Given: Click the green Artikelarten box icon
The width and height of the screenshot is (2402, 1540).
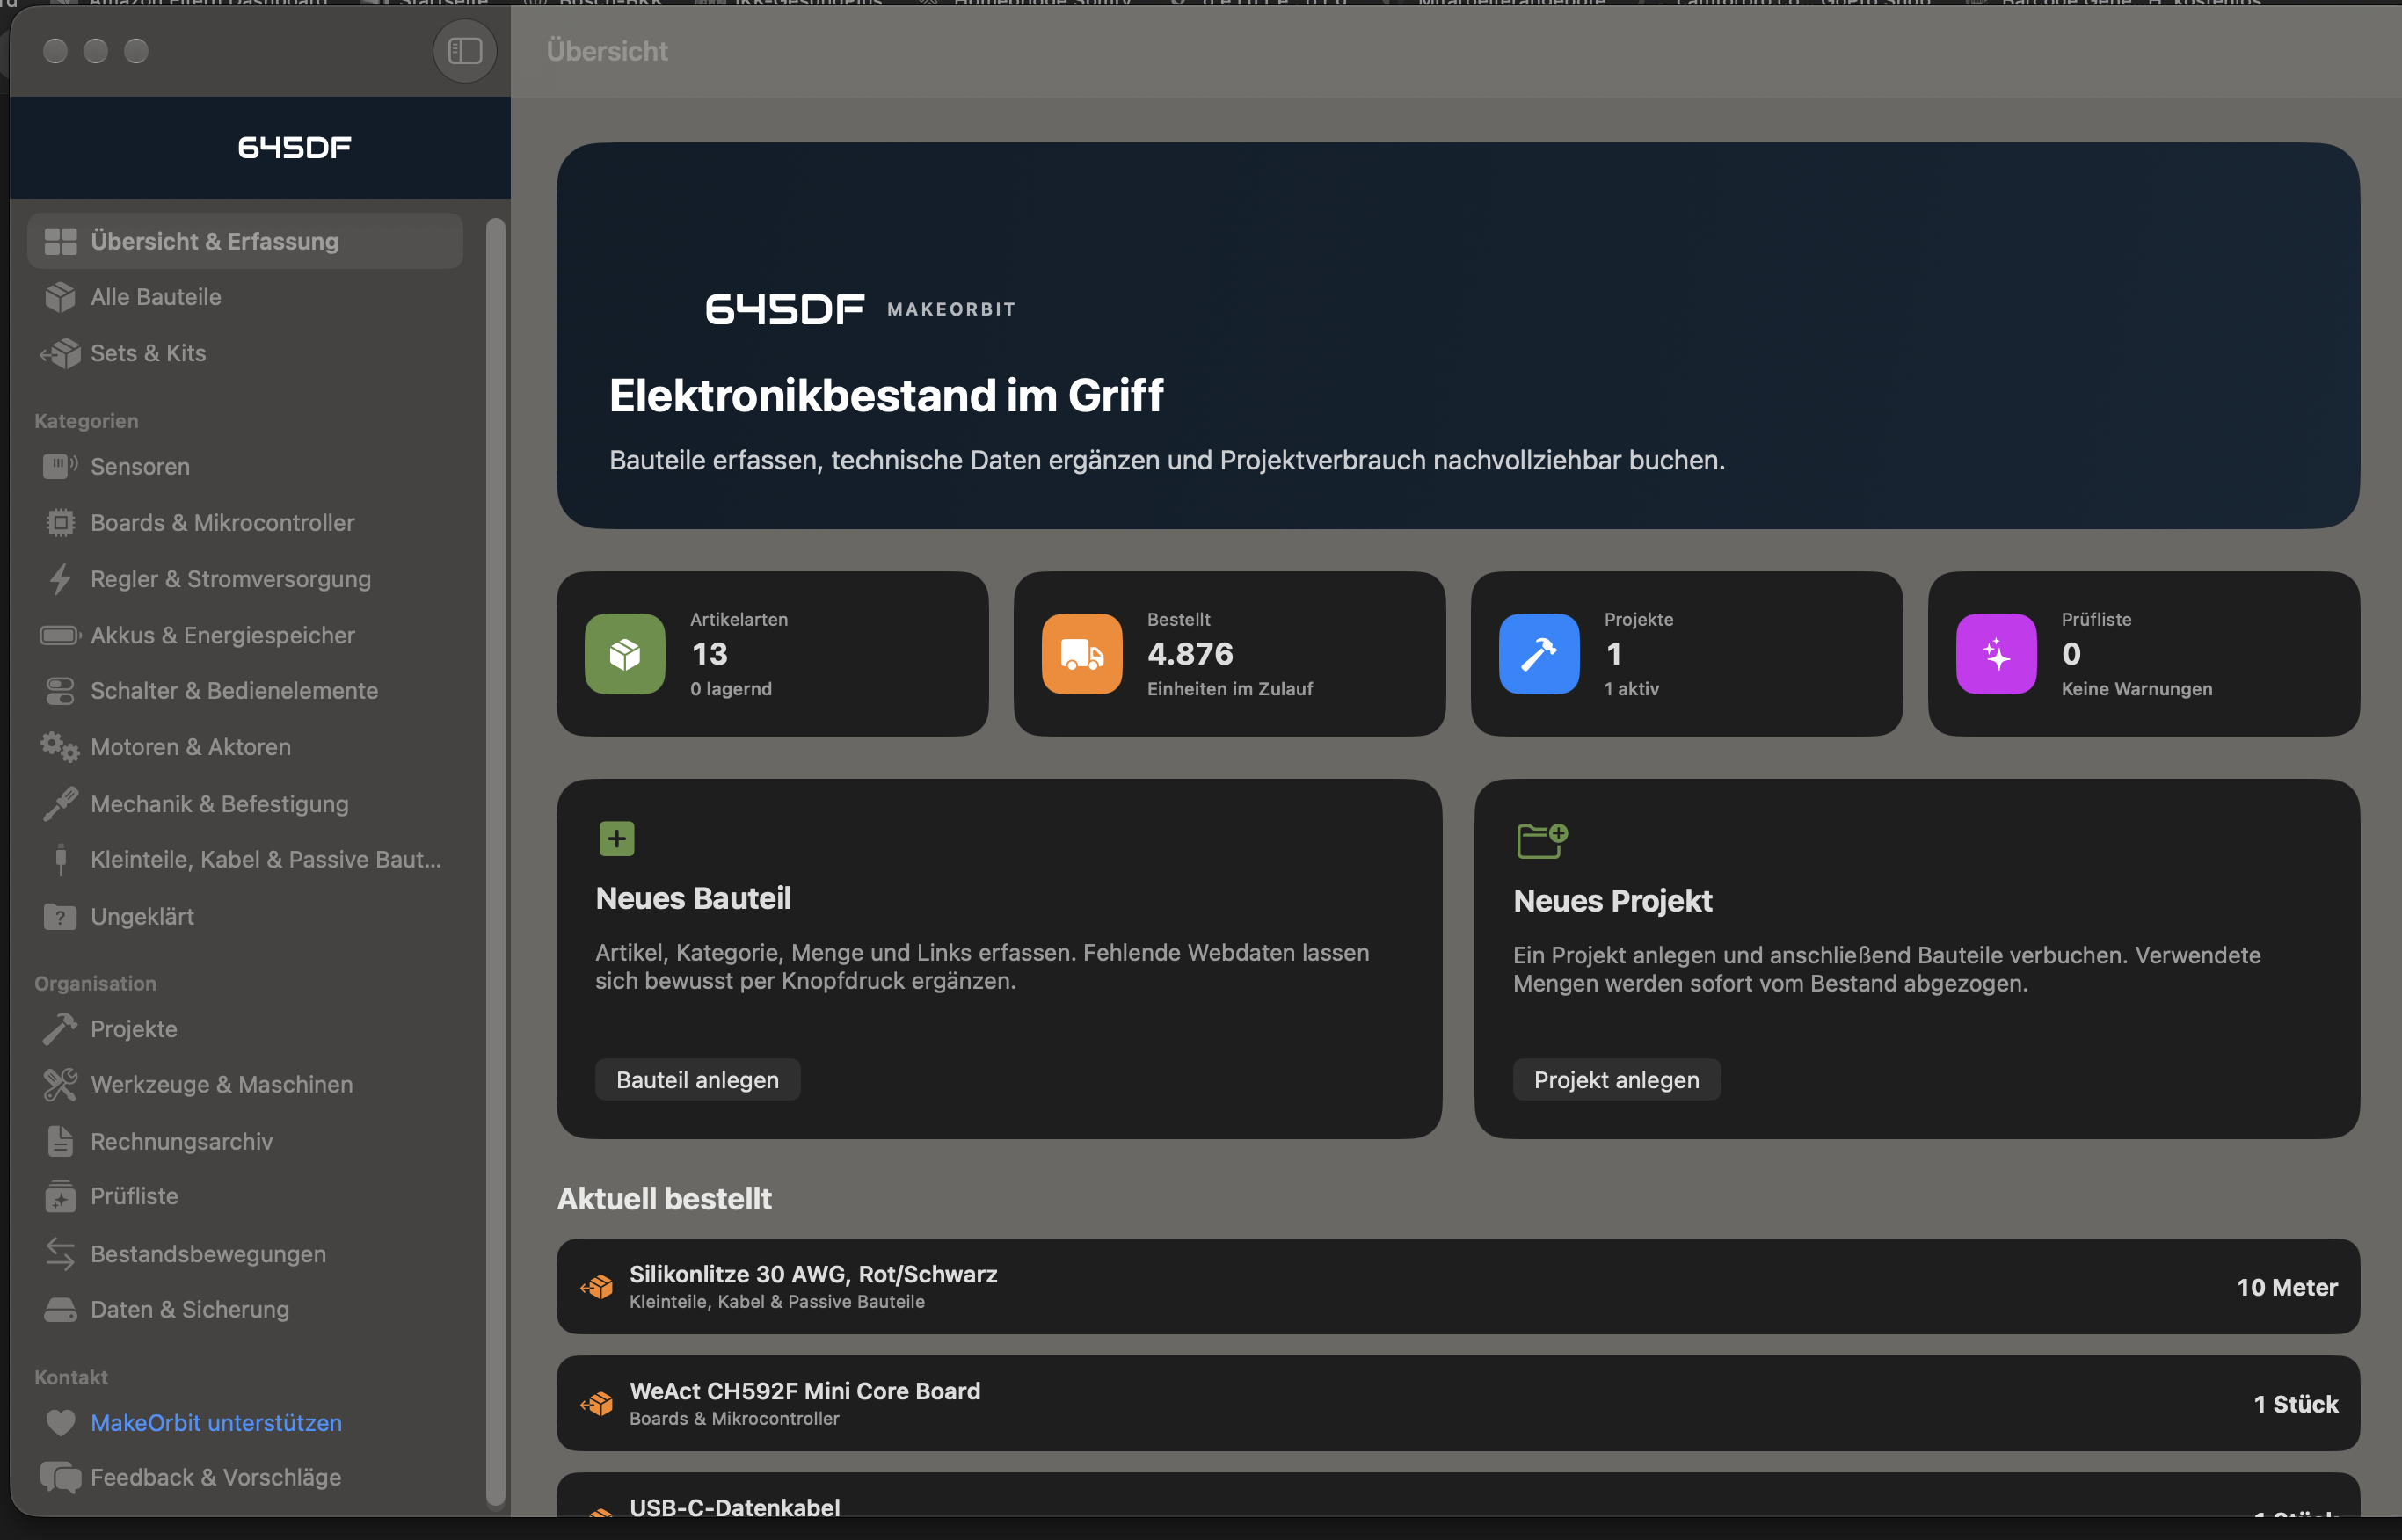Looking at the screenshot, I should [x=625, y=654].
